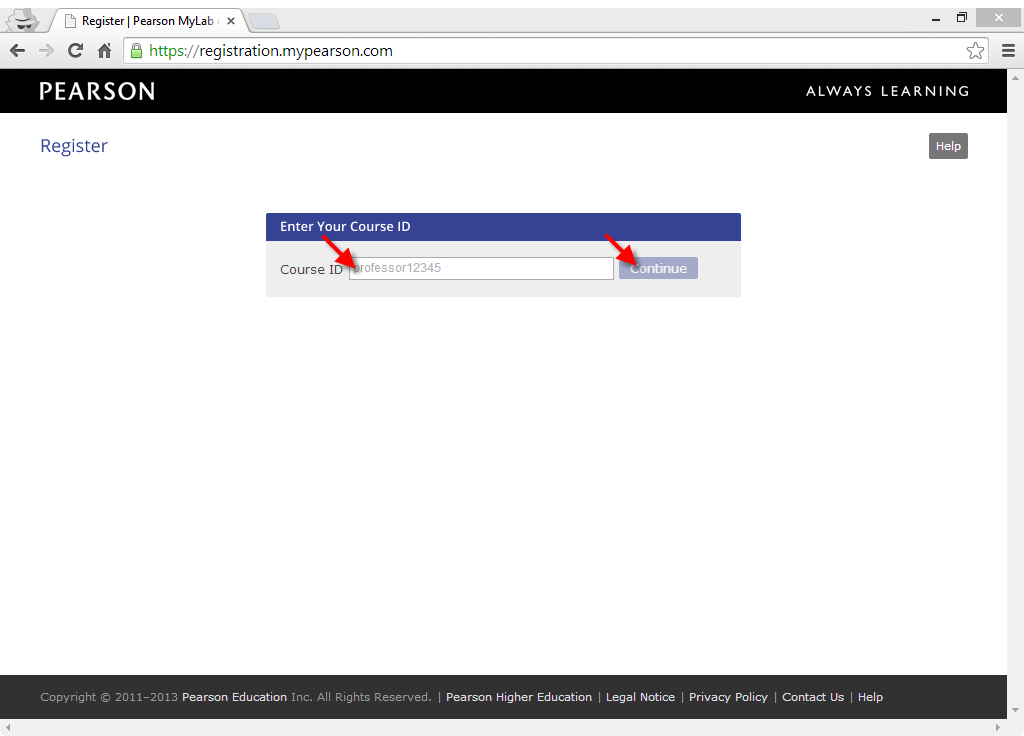Image resolution: width=1024 pixels, height=736 pixels.
Task: Reload the current page
Action: point(75,51)
